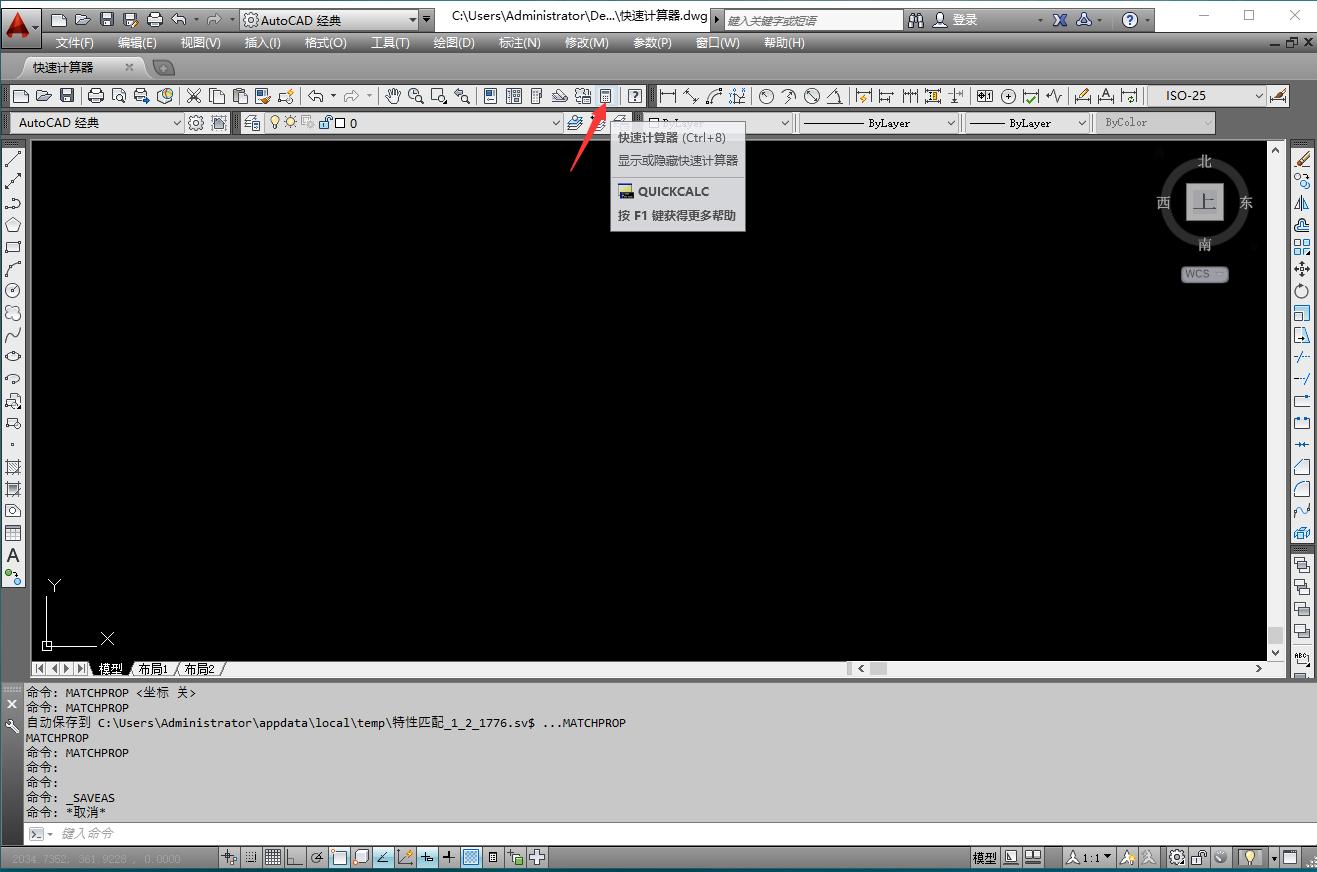1317x872 pixels.
Task: Toggle layer 0 lock padlock icon
Action: coord(326,123)
